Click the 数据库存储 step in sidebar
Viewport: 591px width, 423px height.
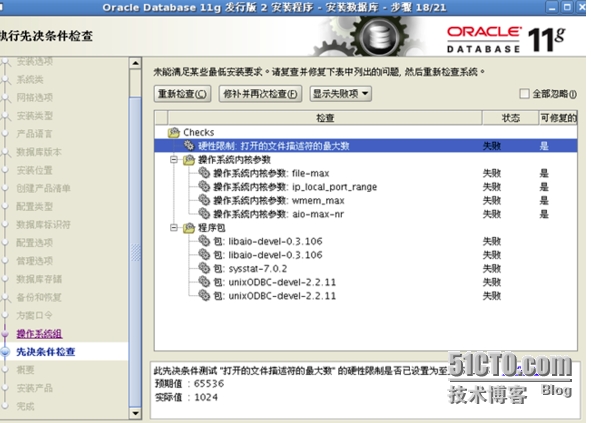39,279
